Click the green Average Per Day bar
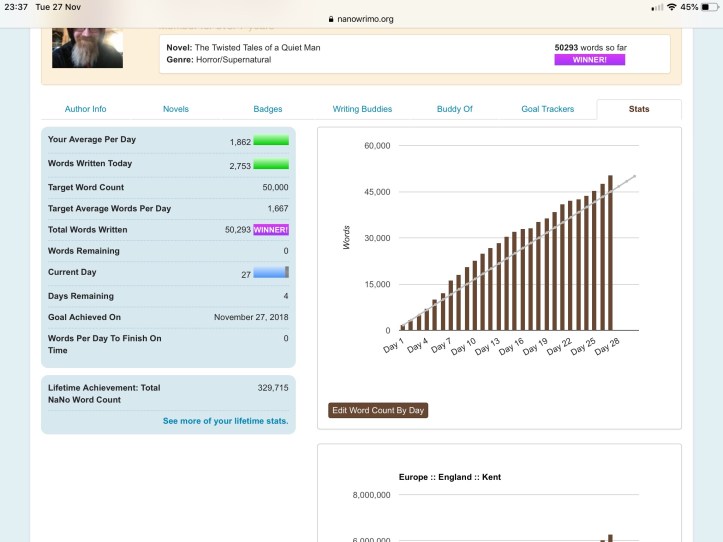The image size is (723, 542). tap(270, 141)
